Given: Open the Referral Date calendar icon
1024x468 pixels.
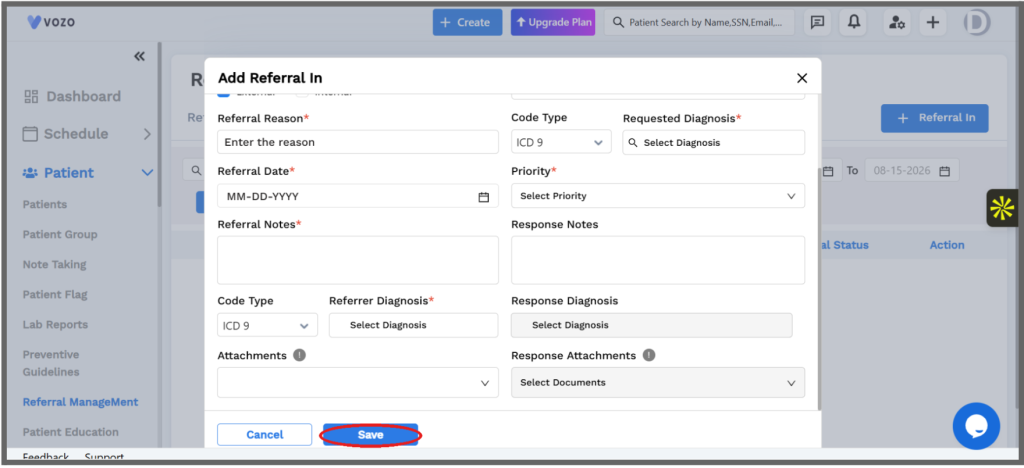Looking at the screenshot, I should pos(483,196).
